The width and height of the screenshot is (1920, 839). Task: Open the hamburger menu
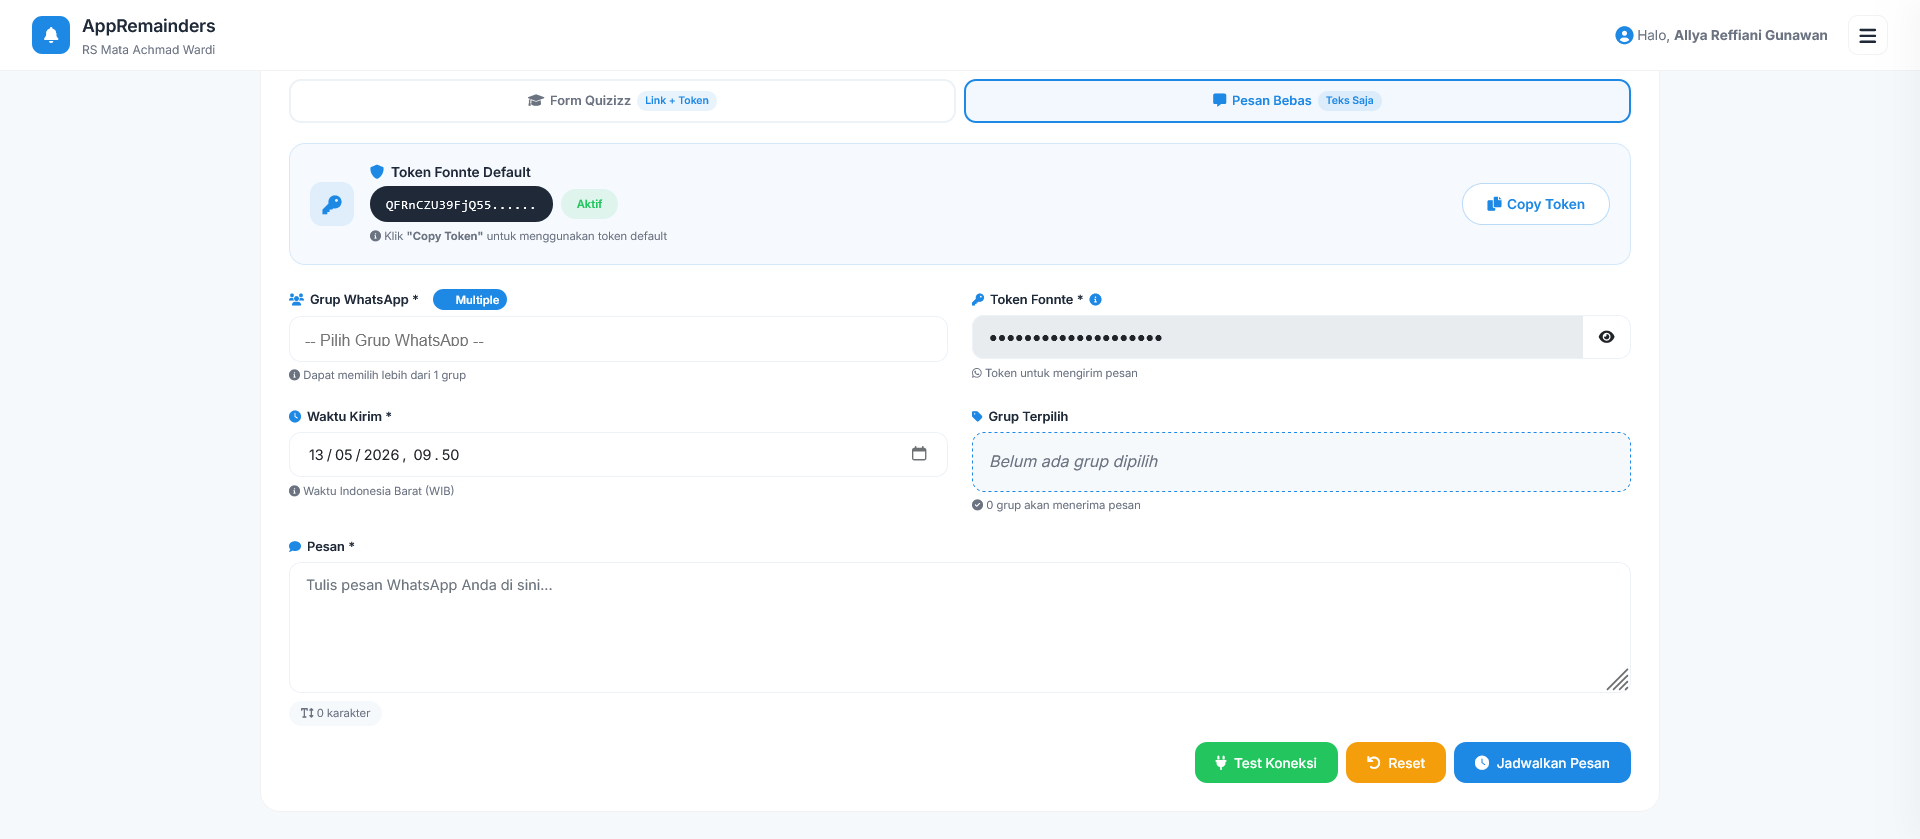coord(1867,35)
